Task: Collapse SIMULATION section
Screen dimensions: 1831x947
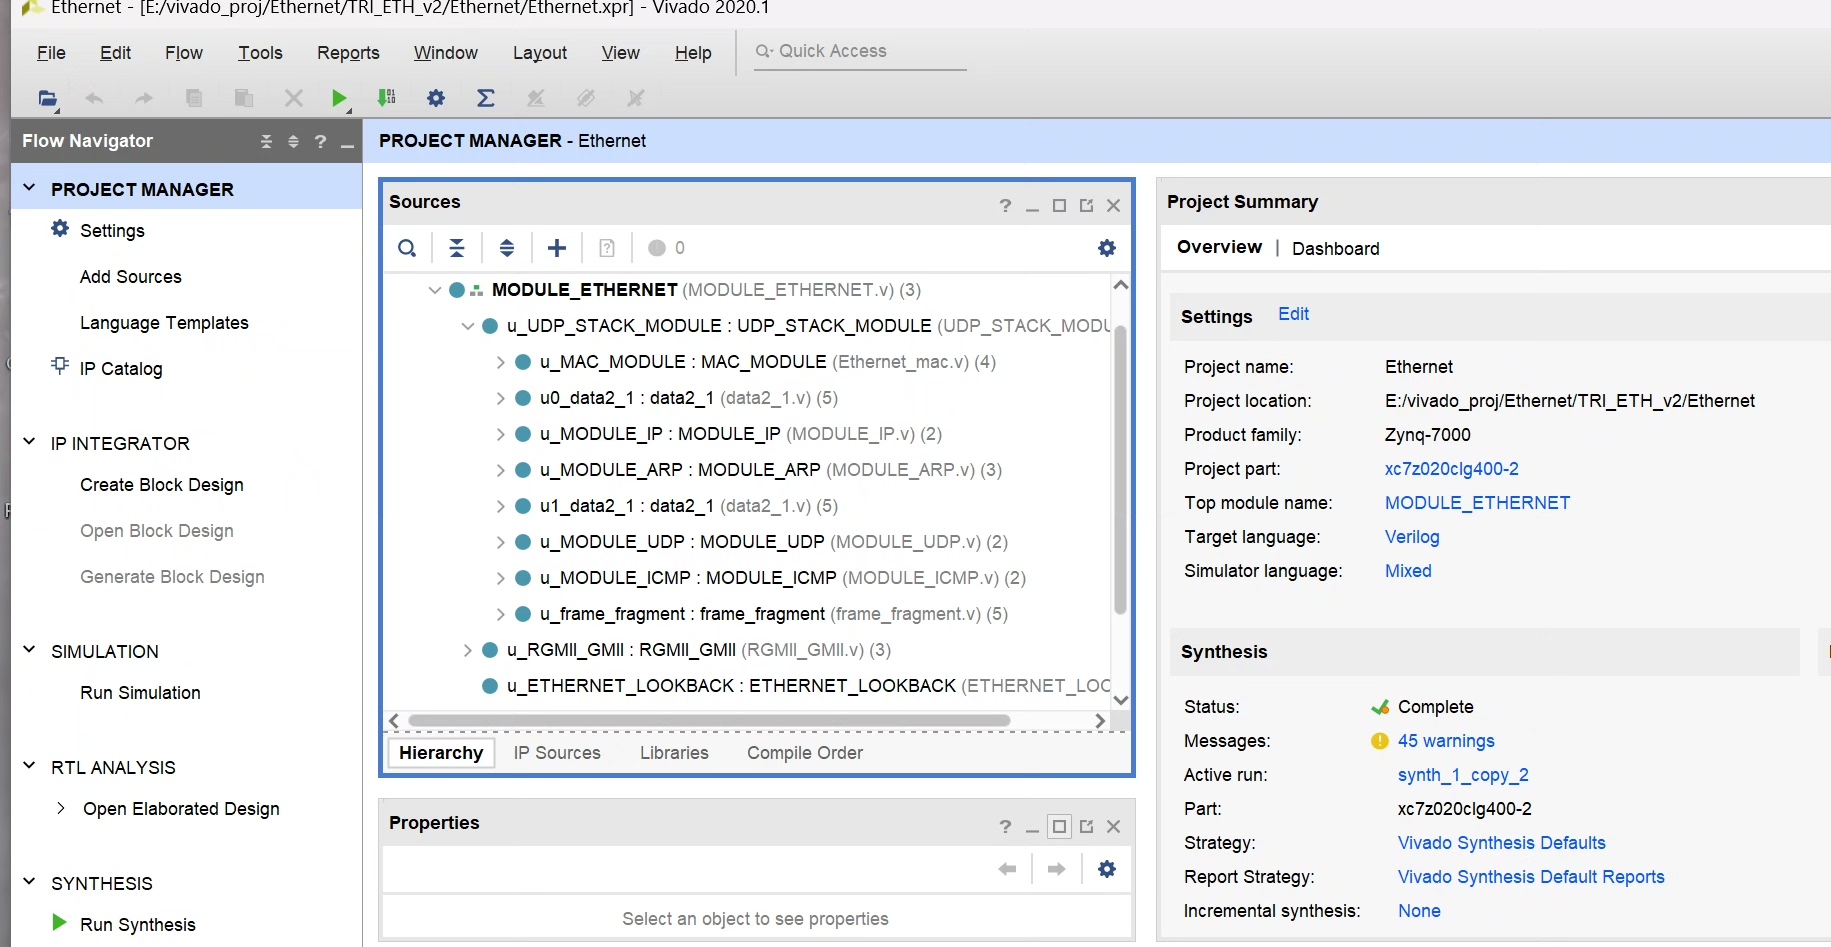Action: tap(29, 650)
